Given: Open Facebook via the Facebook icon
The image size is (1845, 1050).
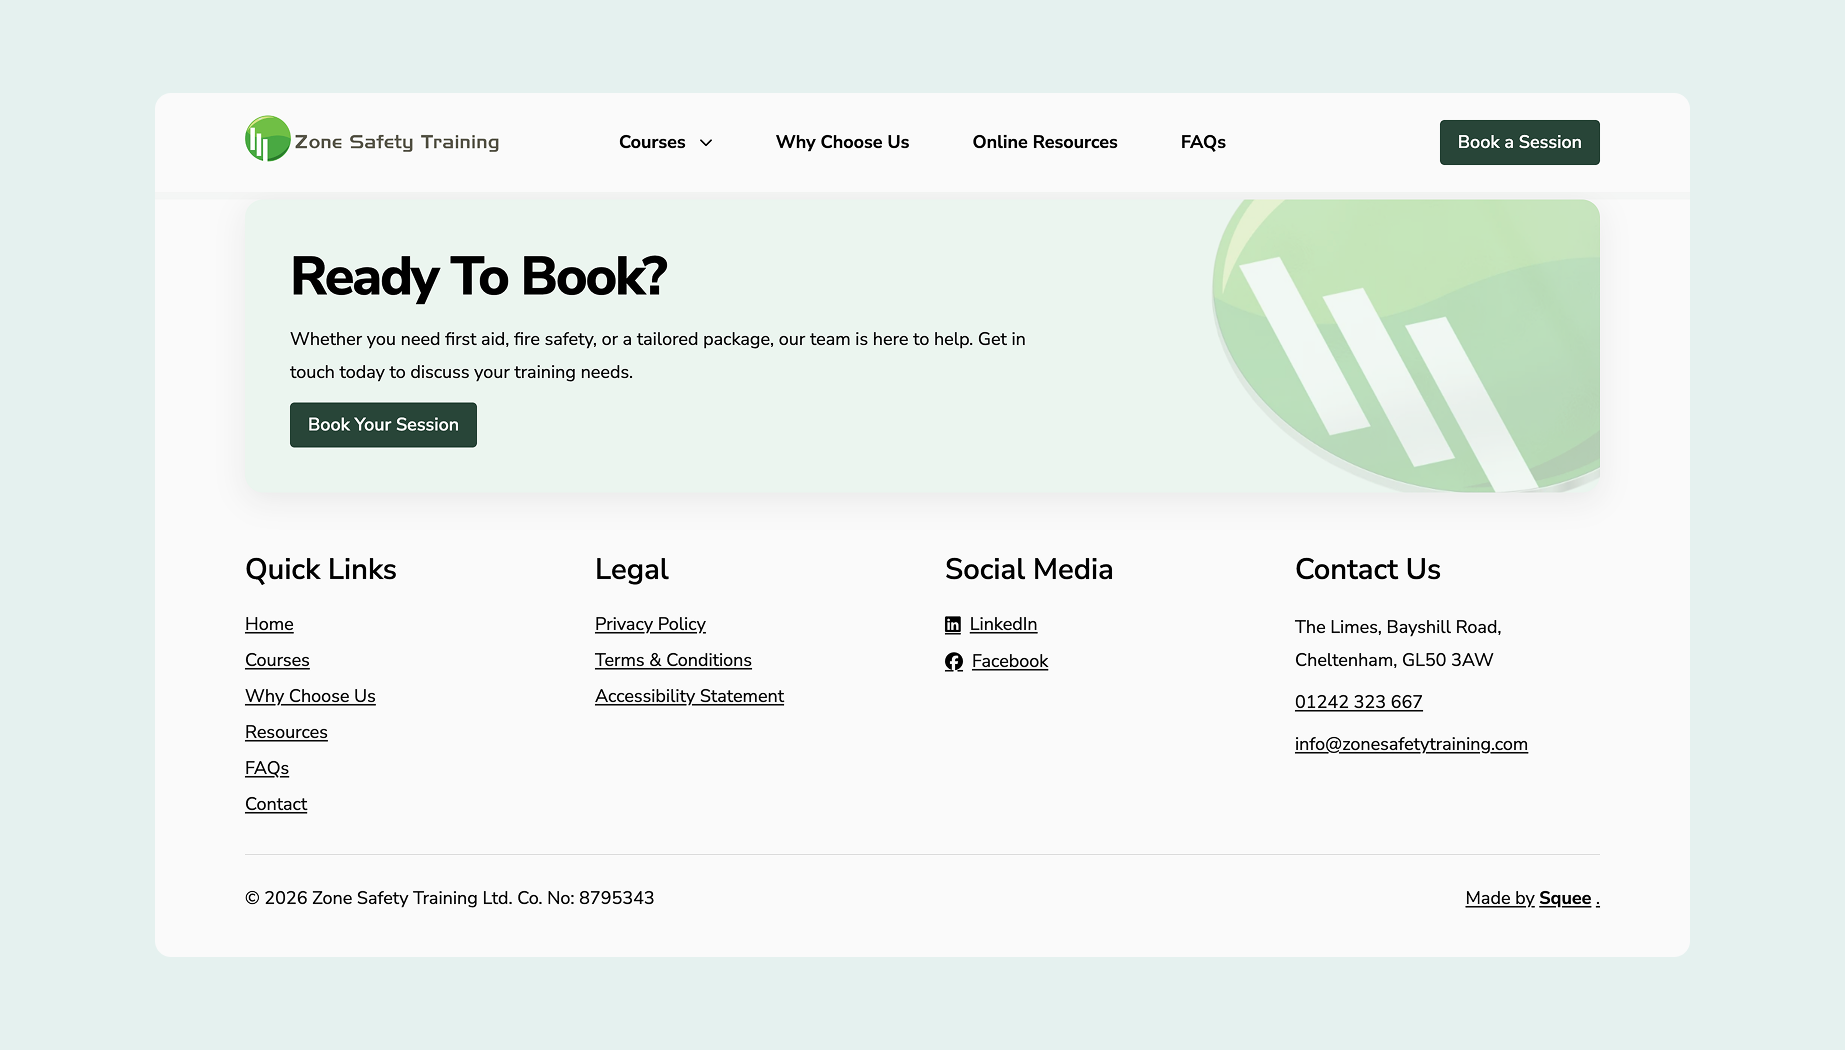Looking at the screenshot, I should pos(954,661).
